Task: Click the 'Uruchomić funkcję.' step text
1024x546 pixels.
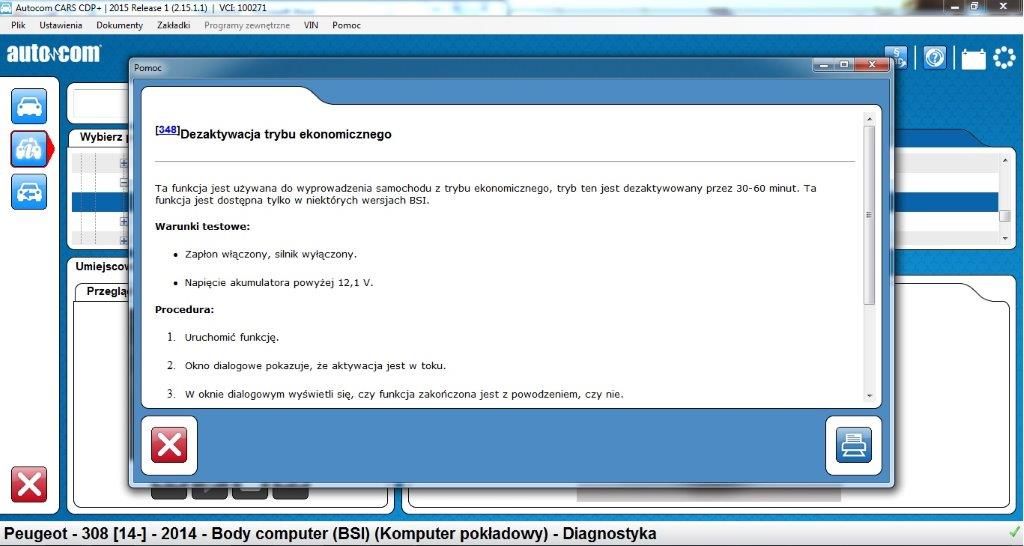Action: click(x=232, y=338)
